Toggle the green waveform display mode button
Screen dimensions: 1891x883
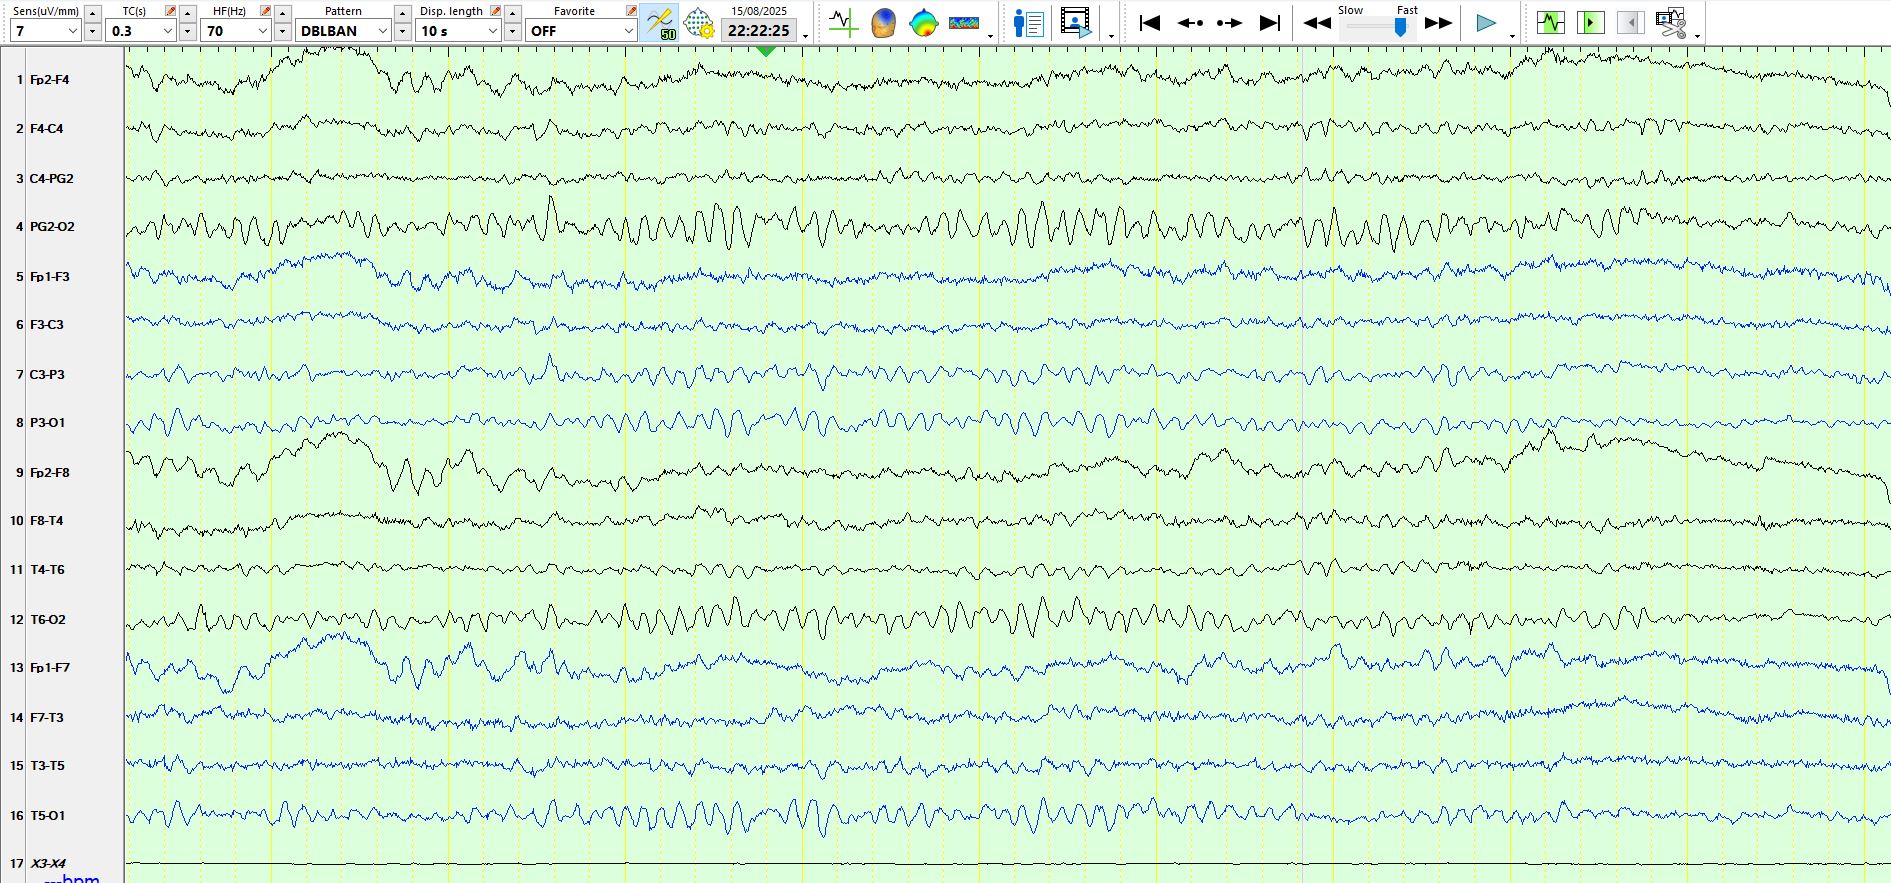(x=1550, y=22)
